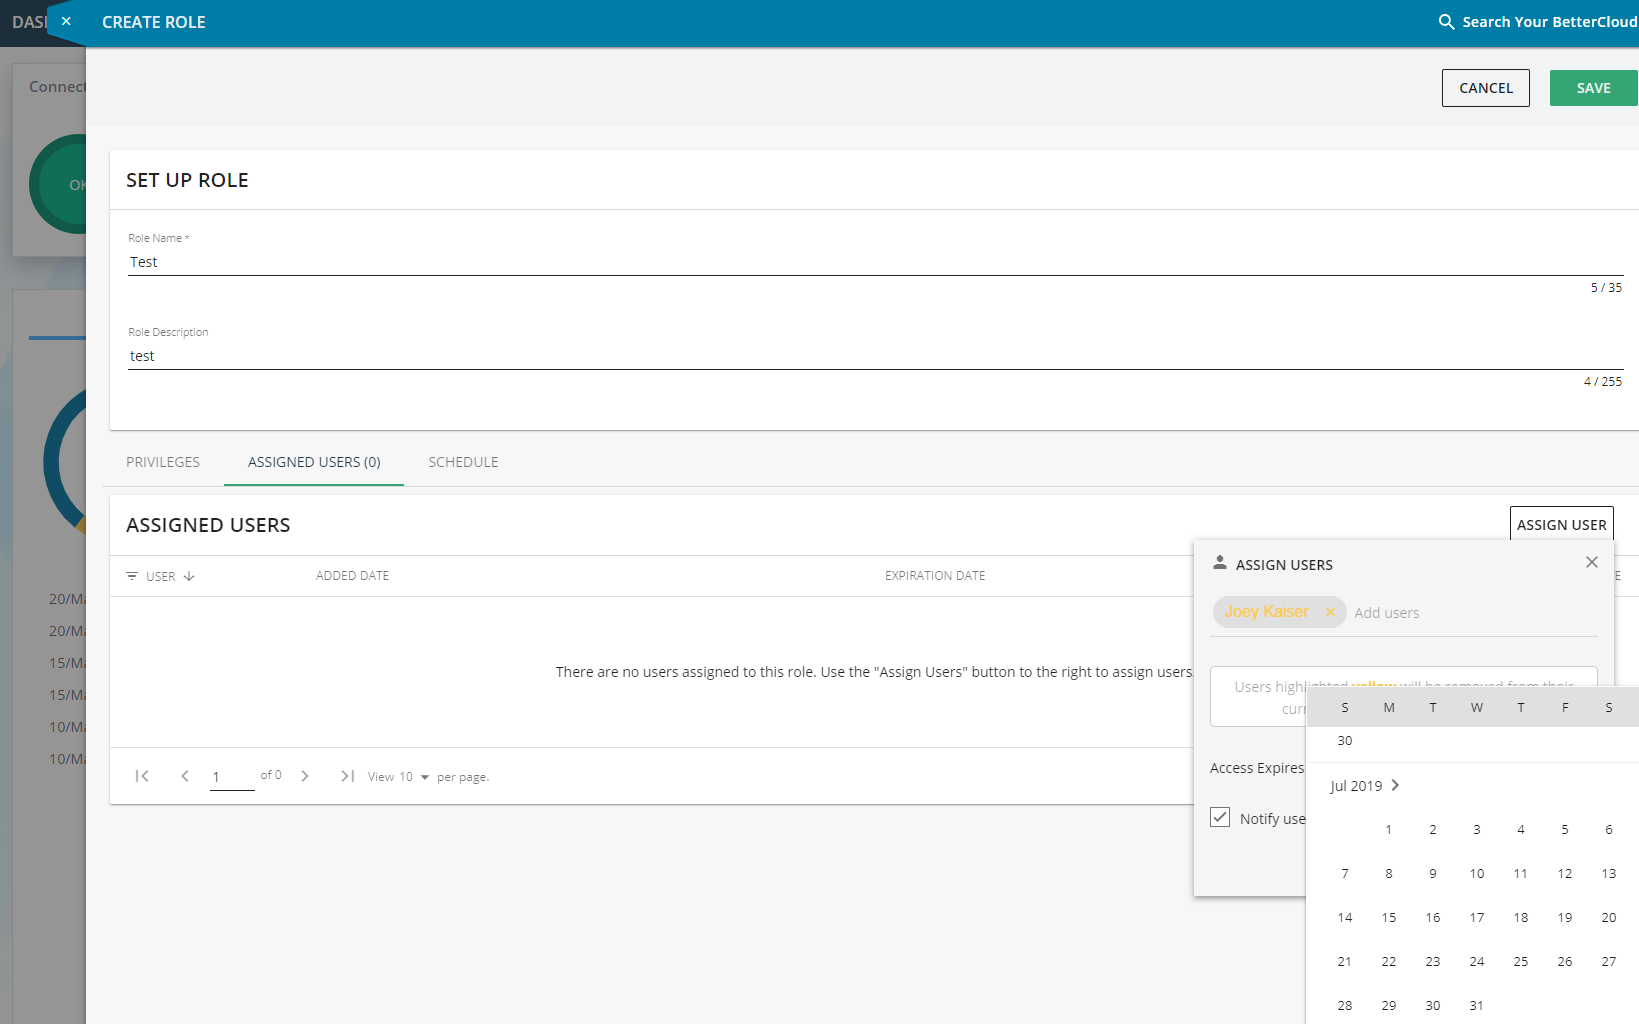Click the search magnifier icon
The height and width of the screenshot is (1024, 1639).
click(x=1446, y=22)
